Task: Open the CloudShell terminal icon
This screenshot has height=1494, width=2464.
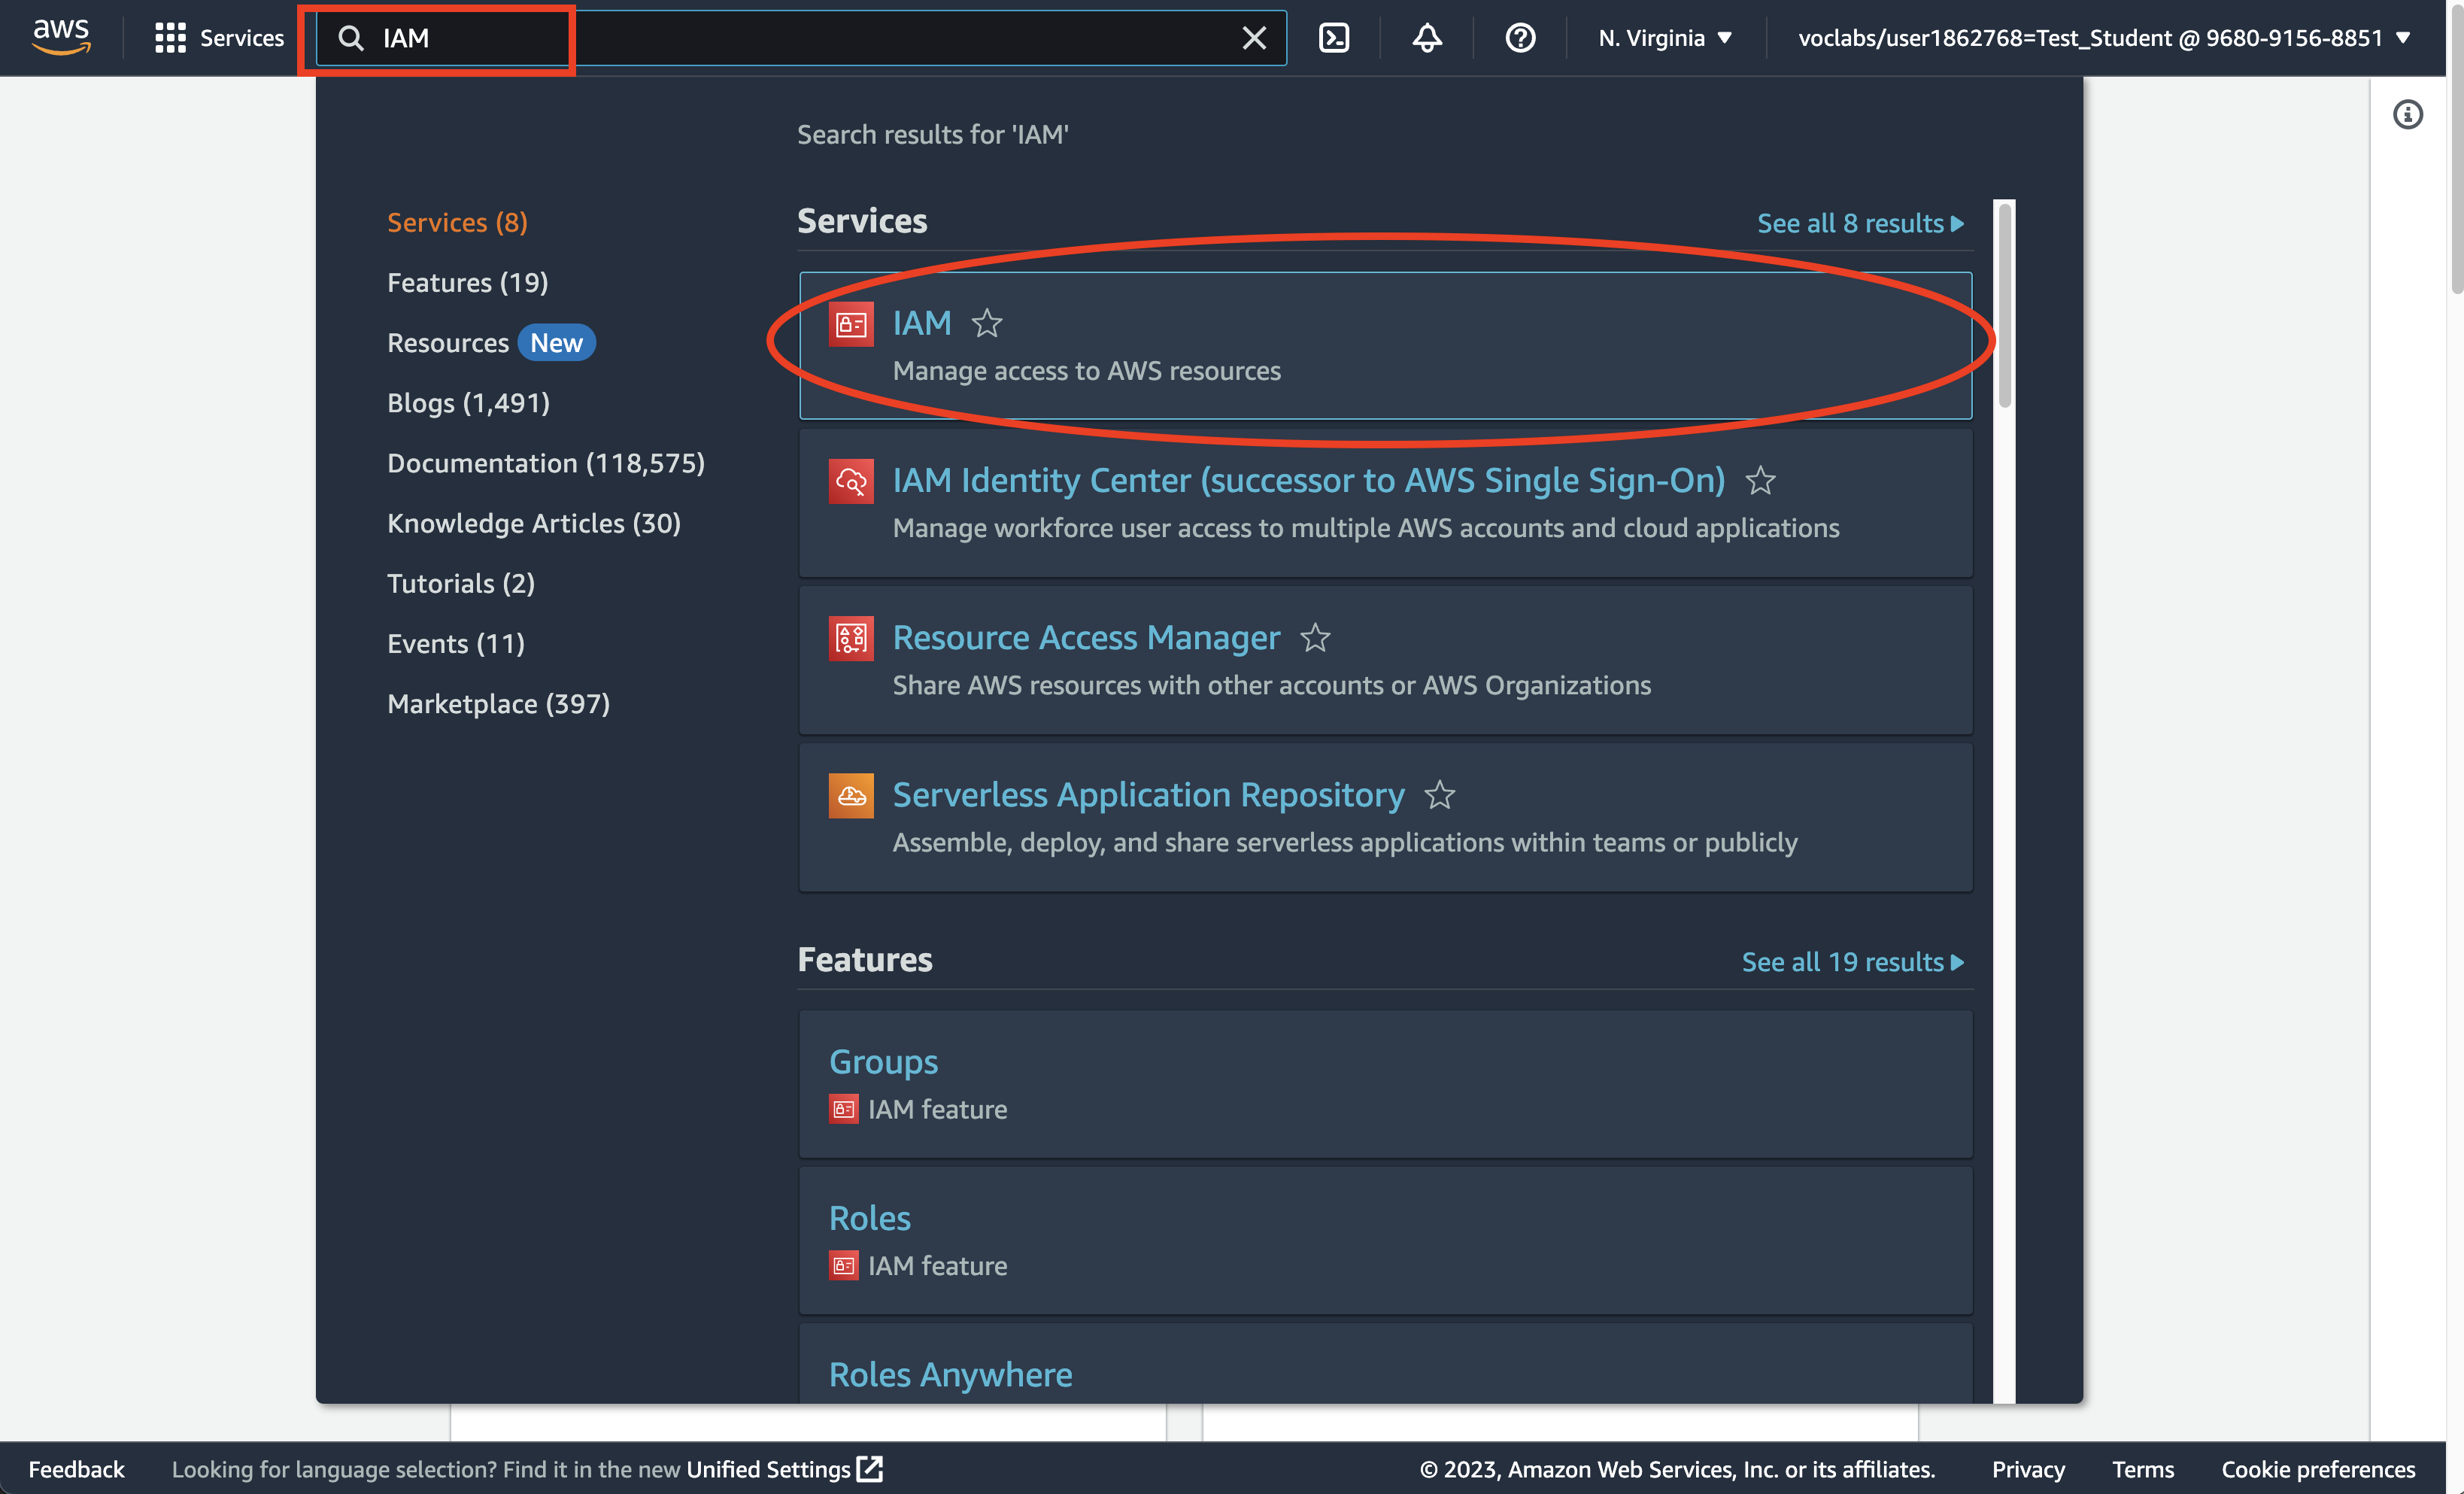Action: (1334, 38)
